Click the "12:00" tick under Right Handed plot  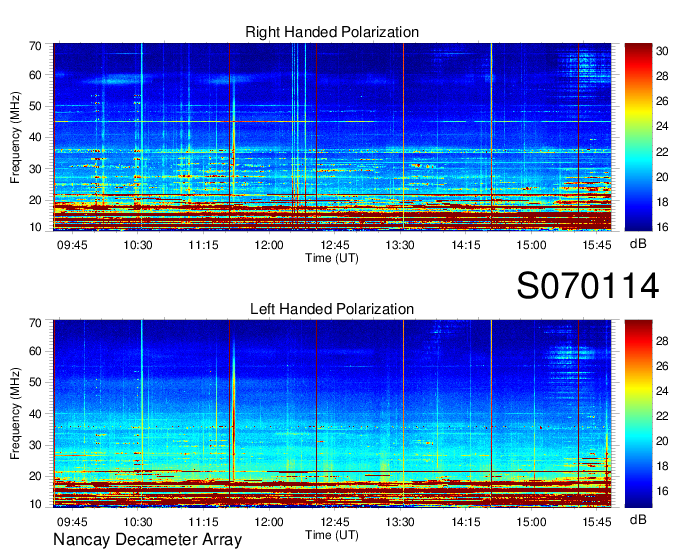269,245
